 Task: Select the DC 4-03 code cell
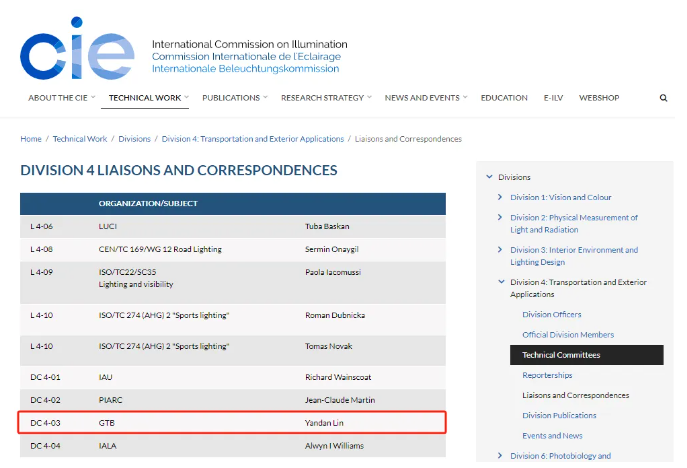pyautogui.click(x=45, y=422)
